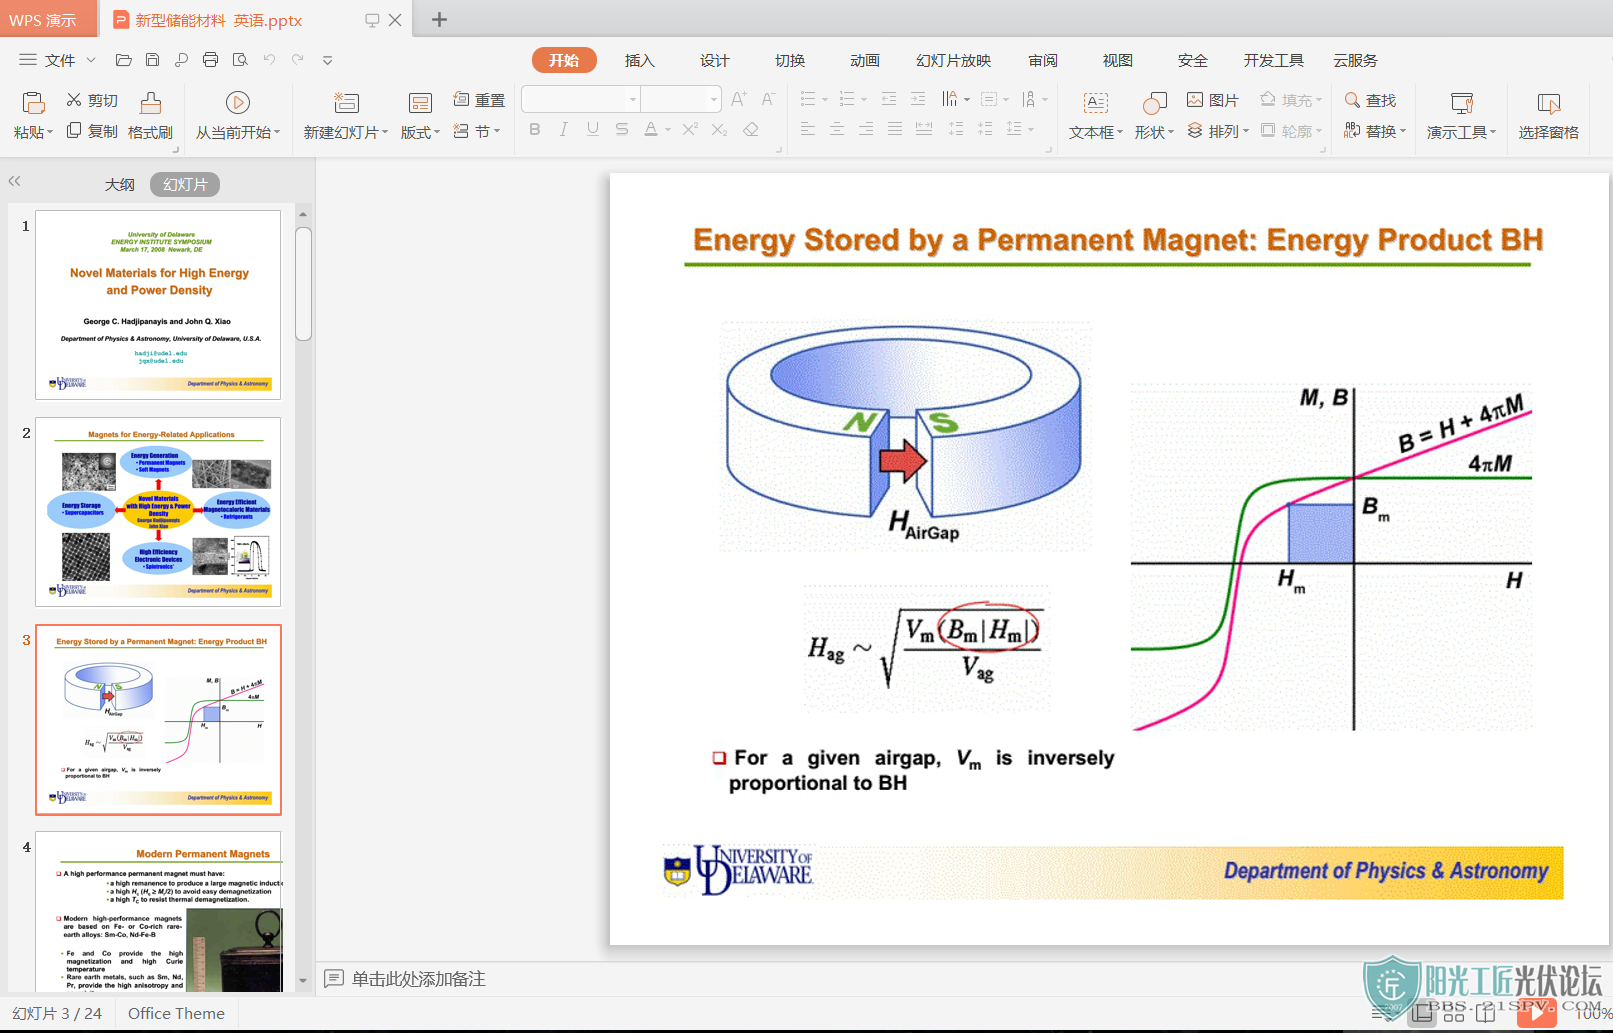Toggle Underline formatting
The width and height of the screenshot is (1613, 1033).
coord(593,129)
